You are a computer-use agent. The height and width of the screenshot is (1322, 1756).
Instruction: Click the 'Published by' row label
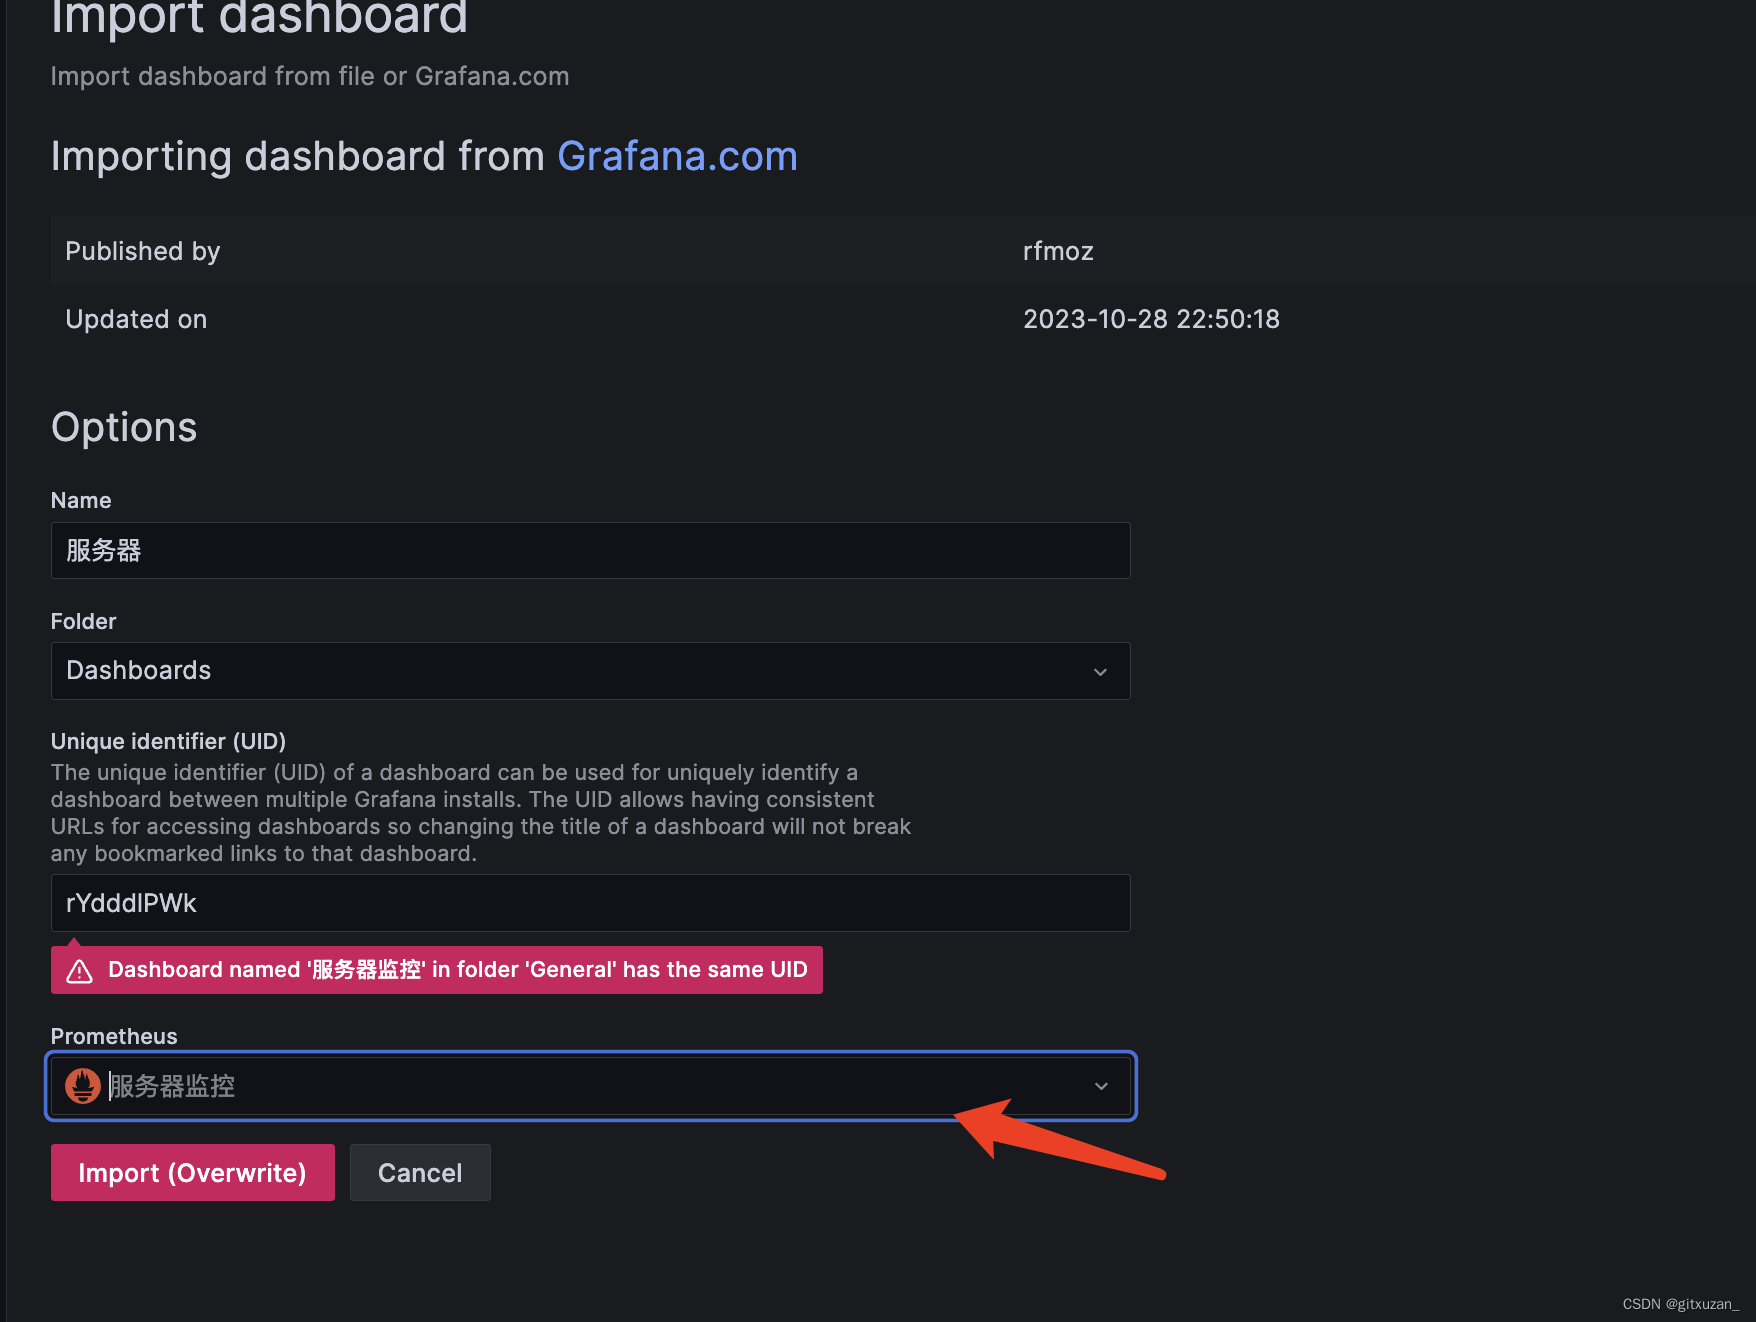click(x=142, y=251)
